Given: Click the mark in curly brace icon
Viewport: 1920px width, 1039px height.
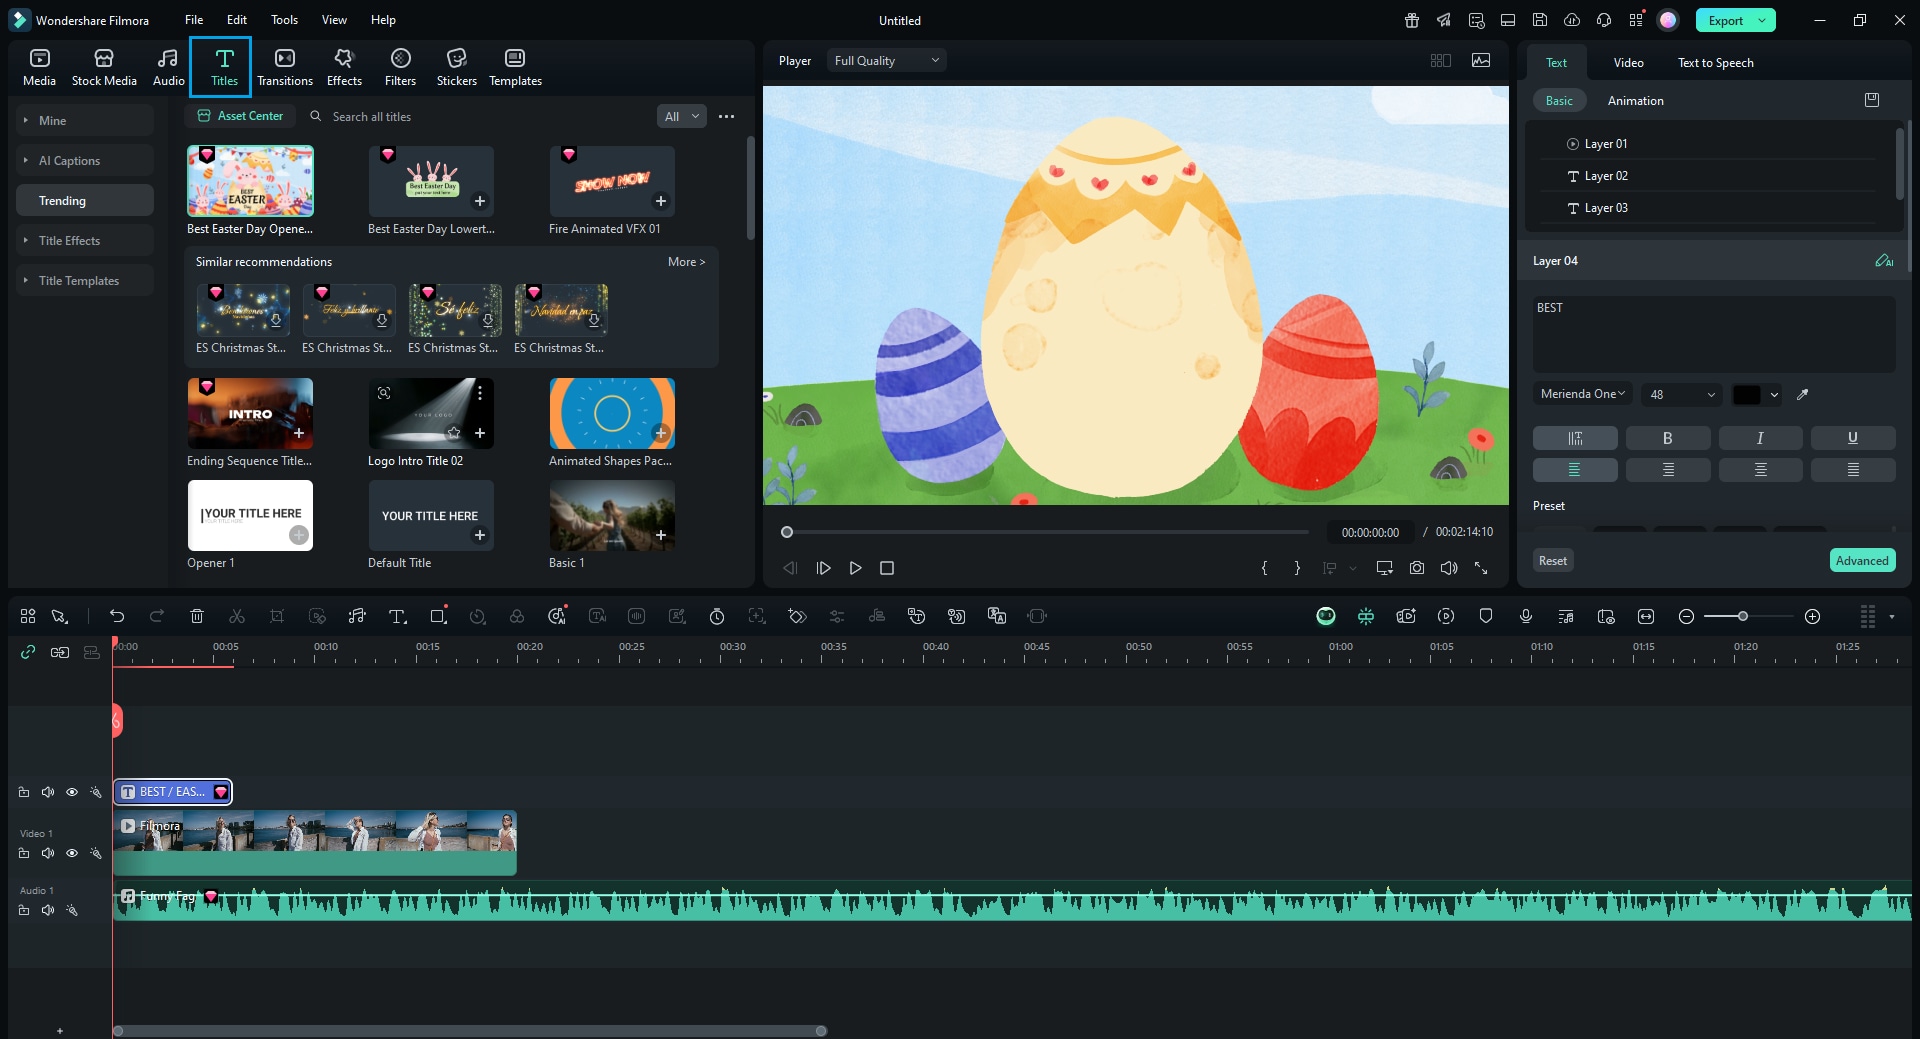Looking at the screenshot, I should click(x=1265, y=568).
